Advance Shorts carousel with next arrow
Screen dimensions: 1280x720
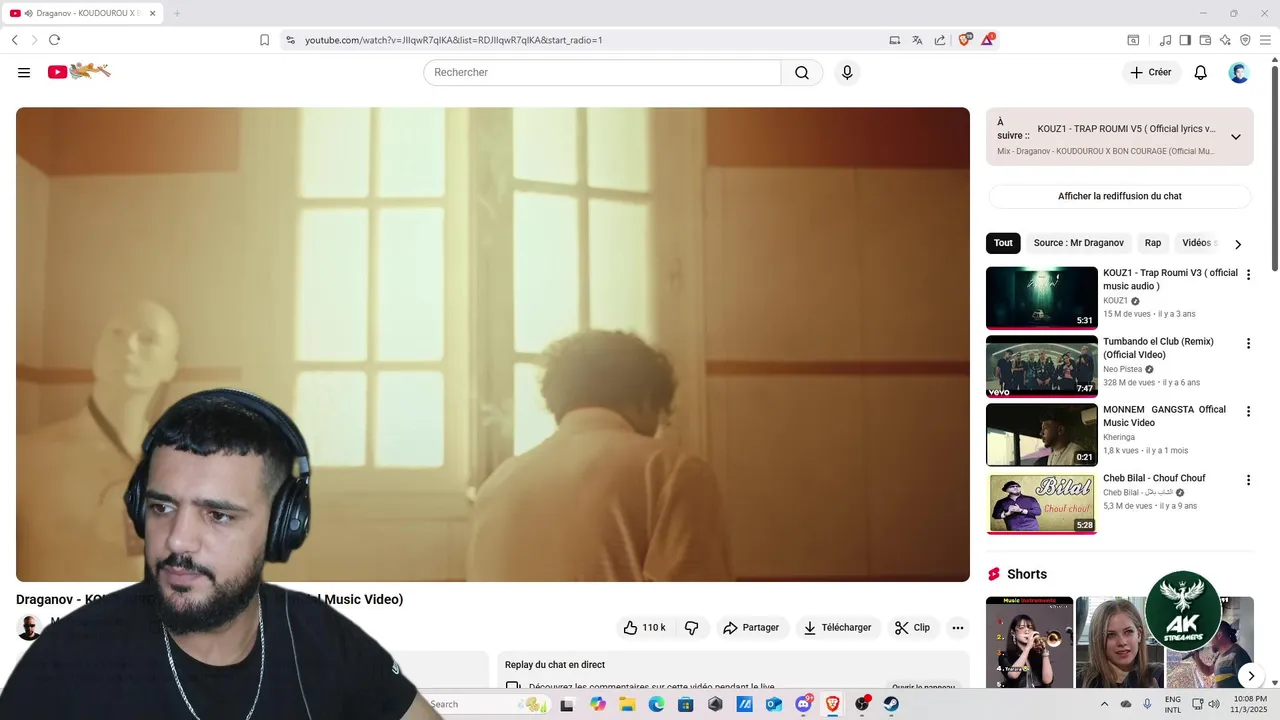(x=1250, y=676)
